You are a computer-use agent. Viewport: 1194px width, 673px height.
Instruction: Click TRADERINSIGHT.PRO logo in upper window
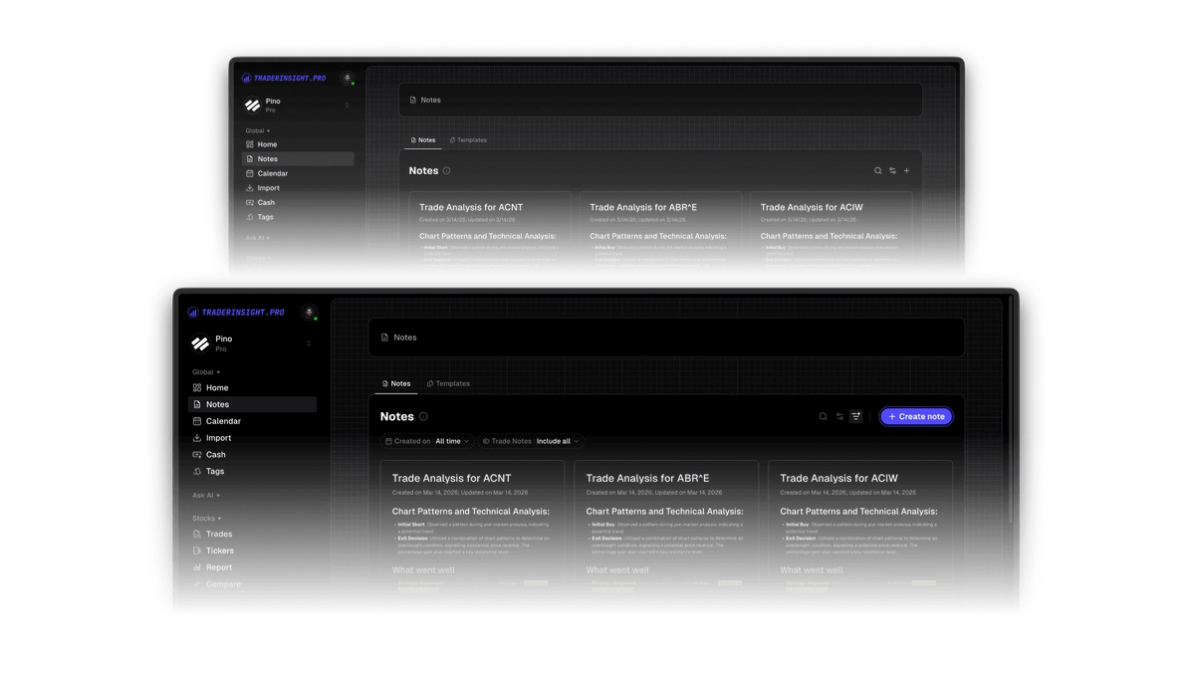(x=284, y=78)
